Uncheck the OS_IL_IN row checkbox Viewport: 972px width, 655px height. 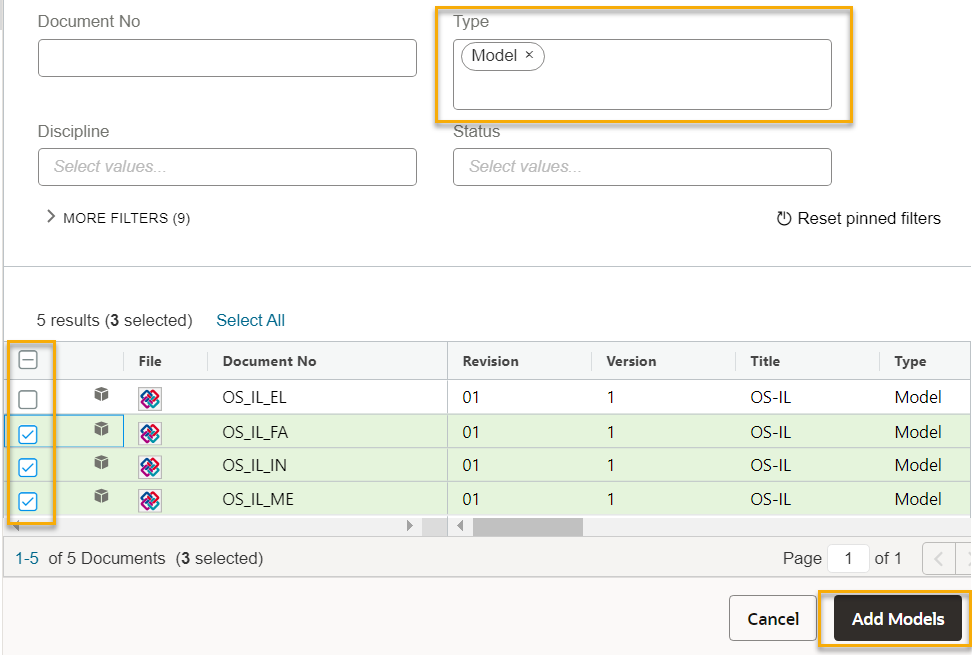[28, 467]
